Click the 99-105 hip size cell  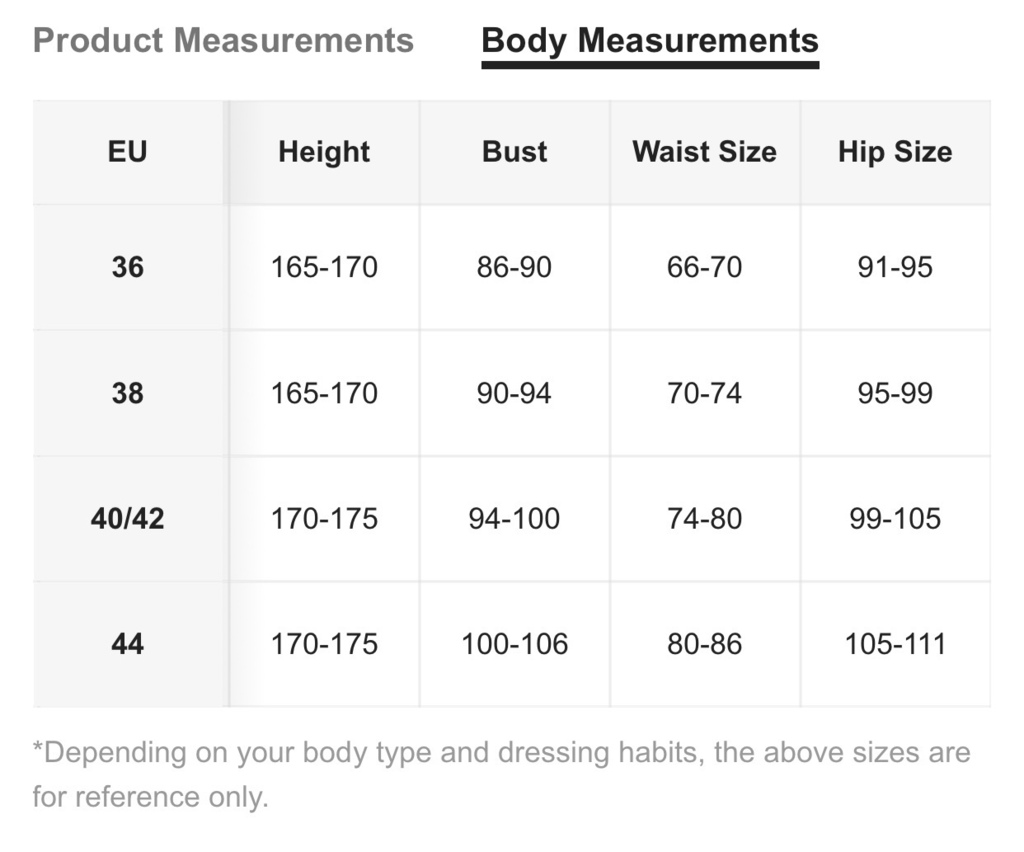(x=895, y=518)
